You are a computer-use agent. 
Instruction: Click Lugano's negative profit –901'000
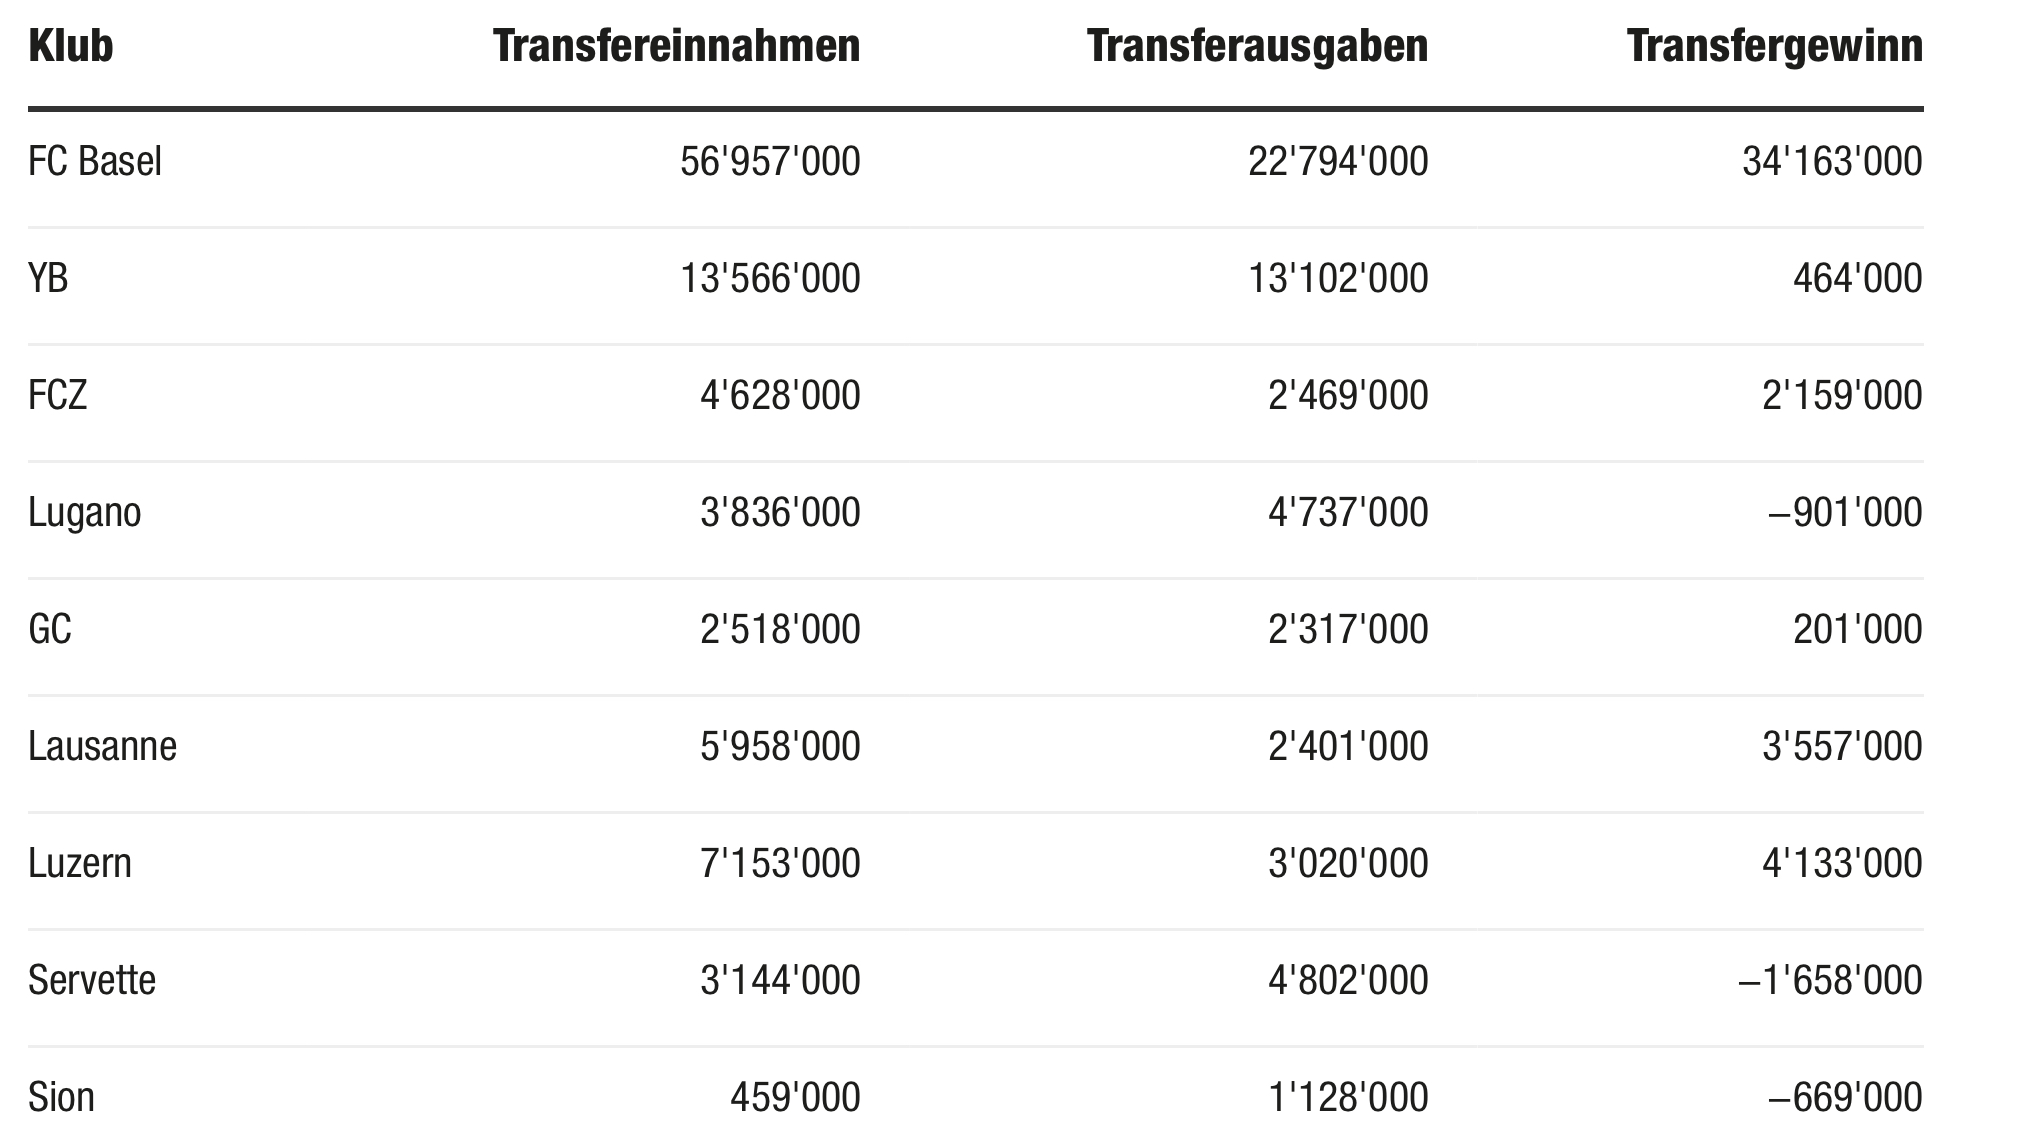pyautogui.click(x=1845, y=512)
